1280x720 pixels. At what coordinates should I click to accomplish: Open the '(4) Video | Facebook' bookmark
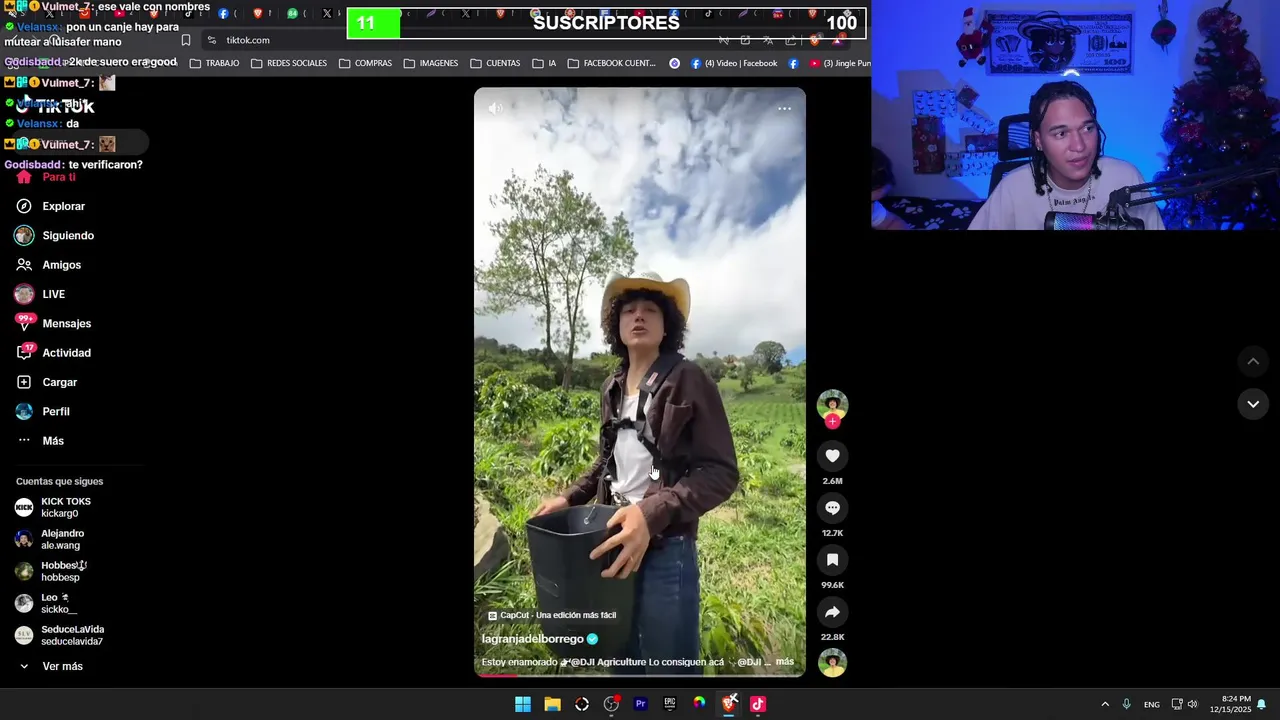click(734, 63)
